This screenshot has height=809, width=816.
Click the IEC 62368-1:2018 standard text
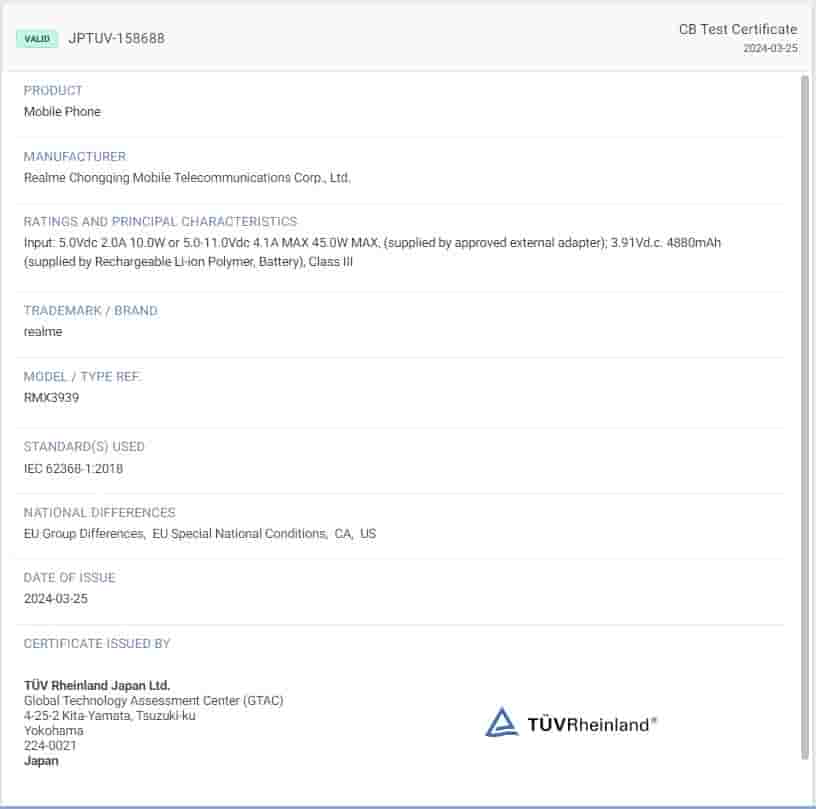73,468
